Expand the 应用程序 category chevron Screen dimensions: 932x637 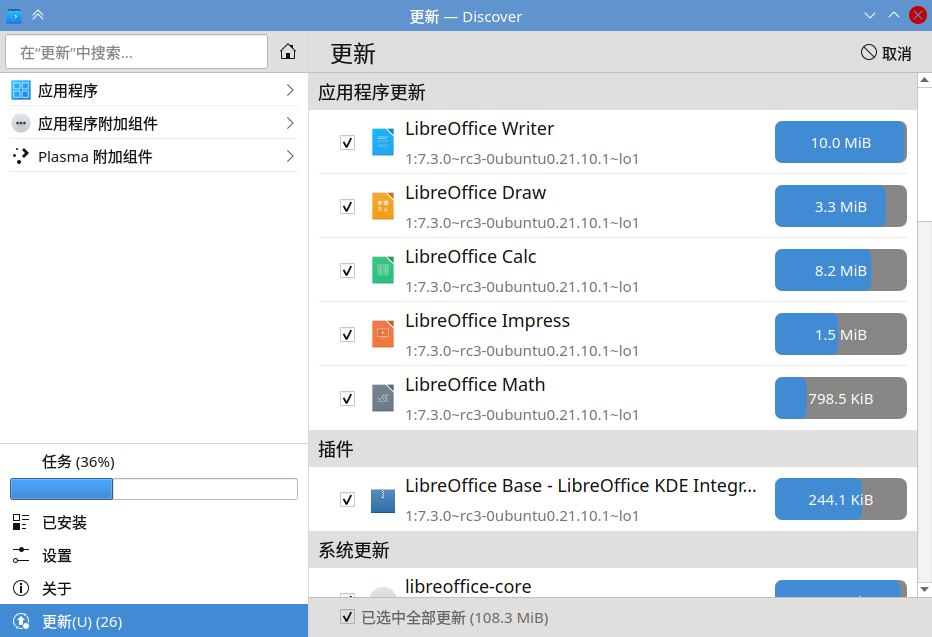(x=290, y=90)
